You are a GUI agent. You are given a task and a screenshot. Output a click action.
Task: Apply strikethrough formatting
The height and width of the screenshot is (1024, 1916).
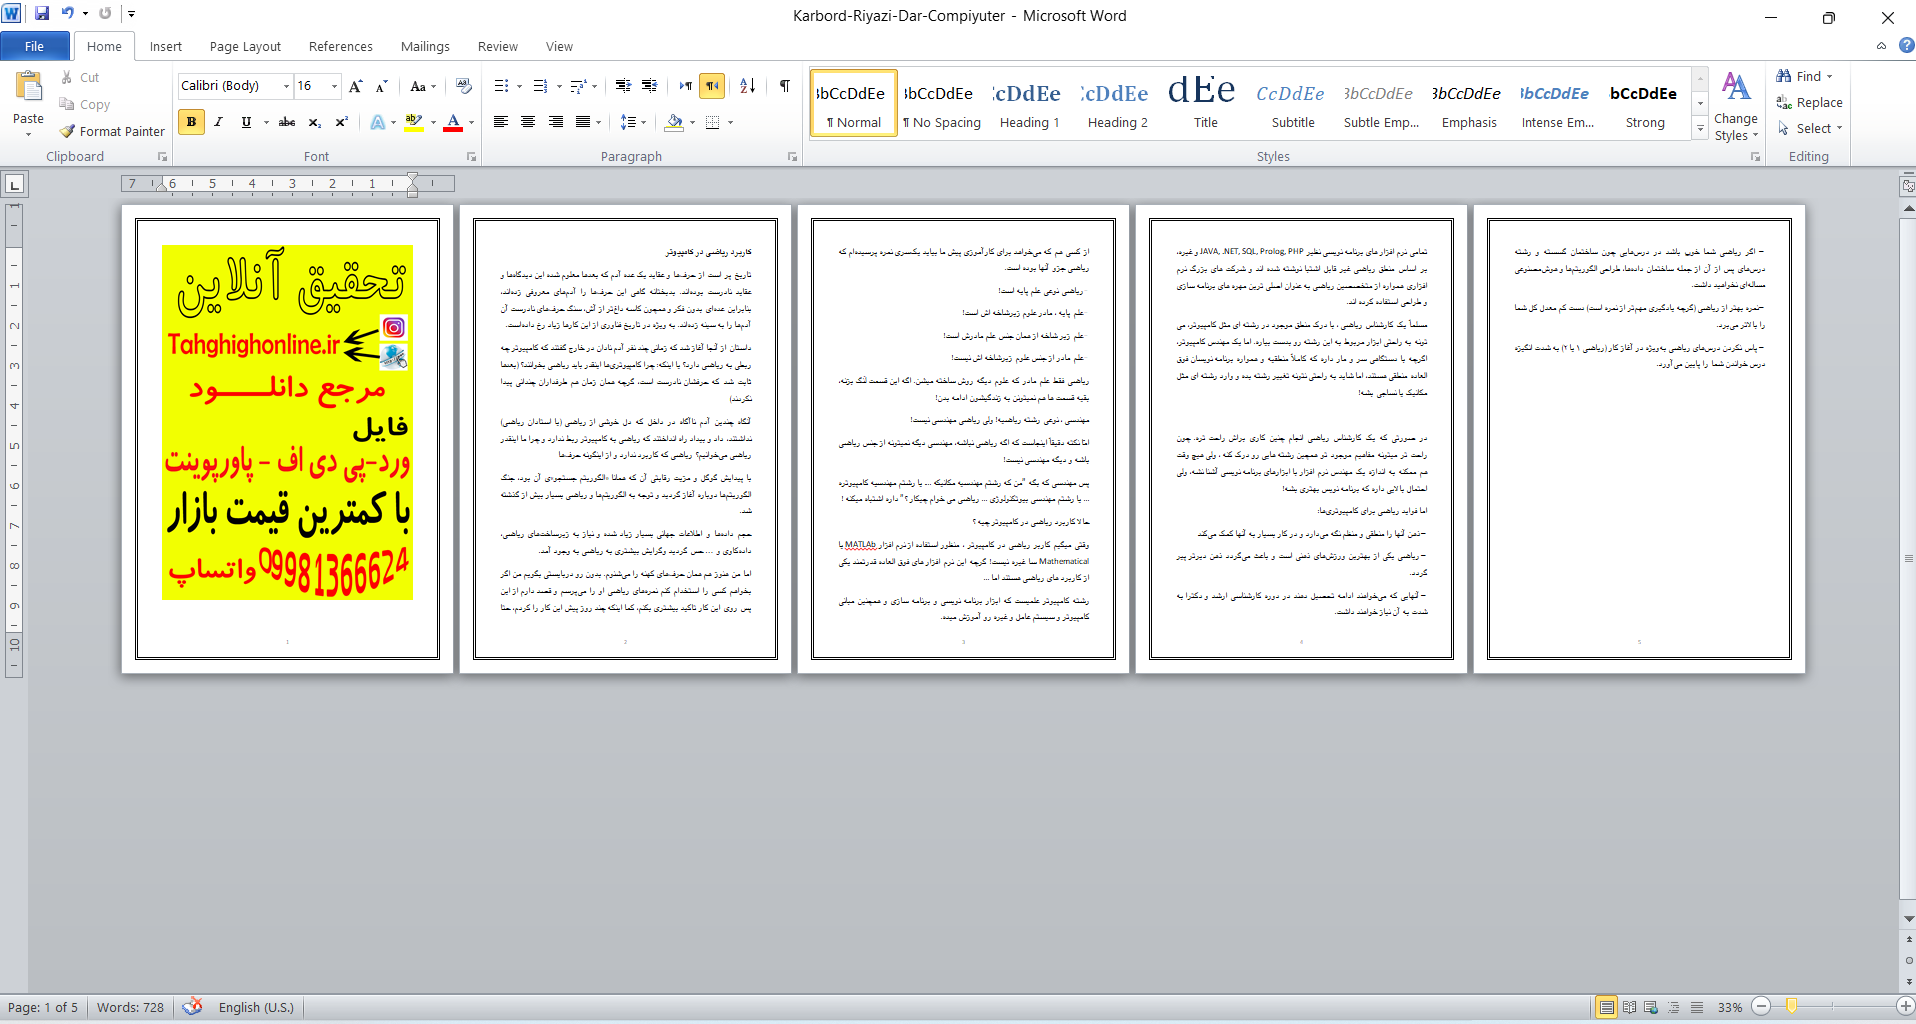point(287,122)
